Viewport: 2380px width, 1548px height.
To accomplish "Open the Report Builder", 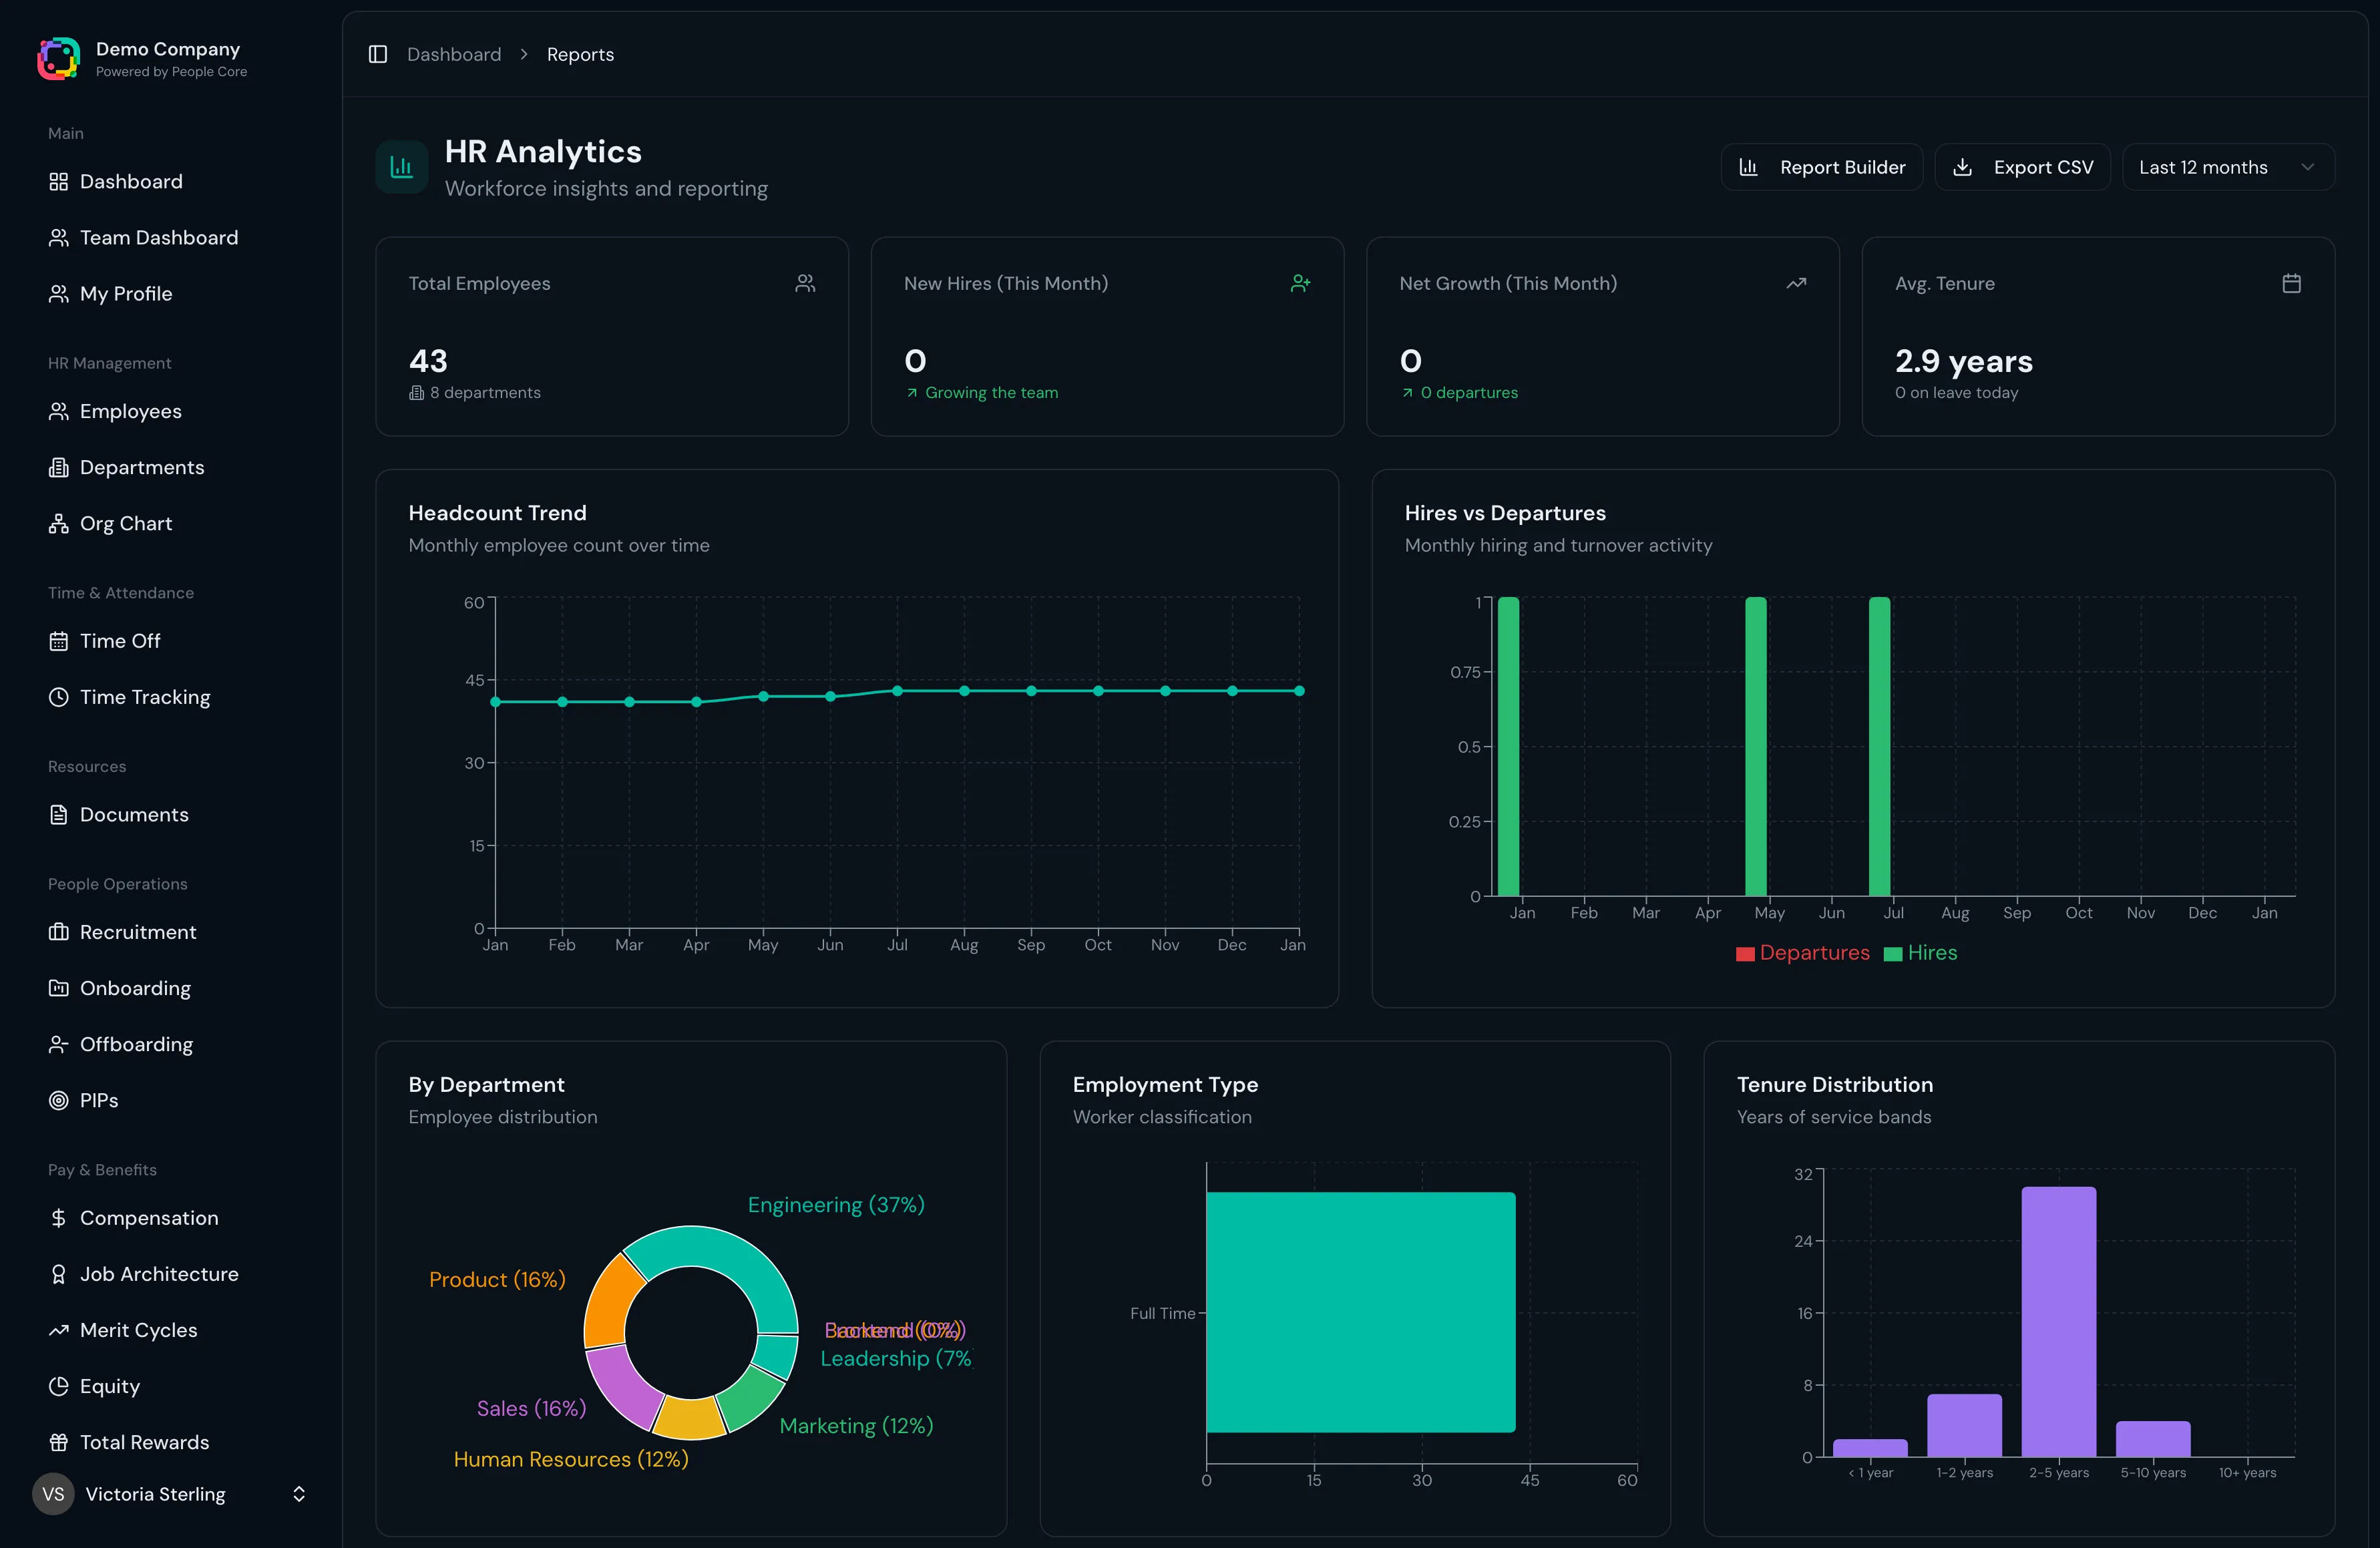I will click(x=1821, y=167).
